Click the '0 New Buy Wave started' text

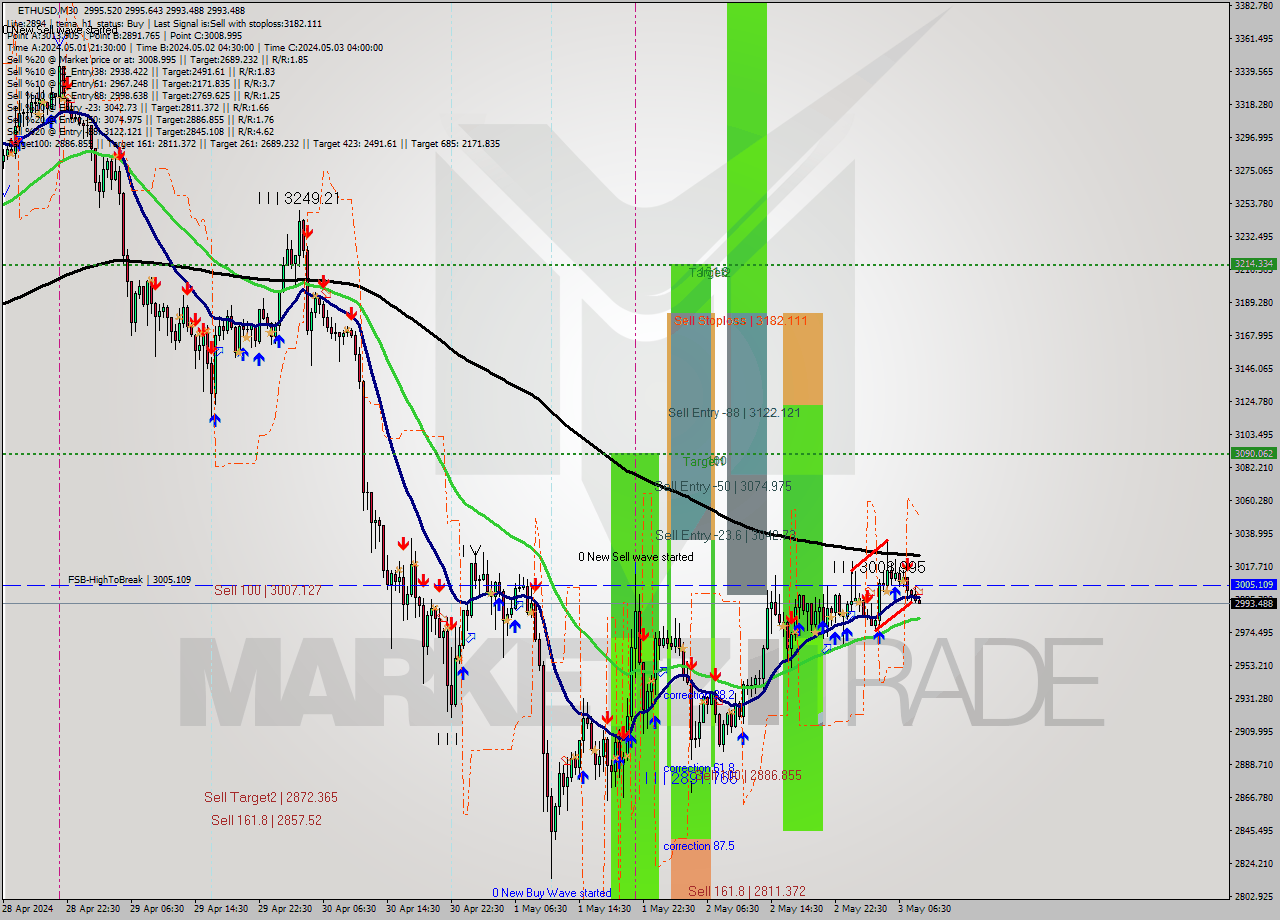pyautogui.click(x=551, y=893)
